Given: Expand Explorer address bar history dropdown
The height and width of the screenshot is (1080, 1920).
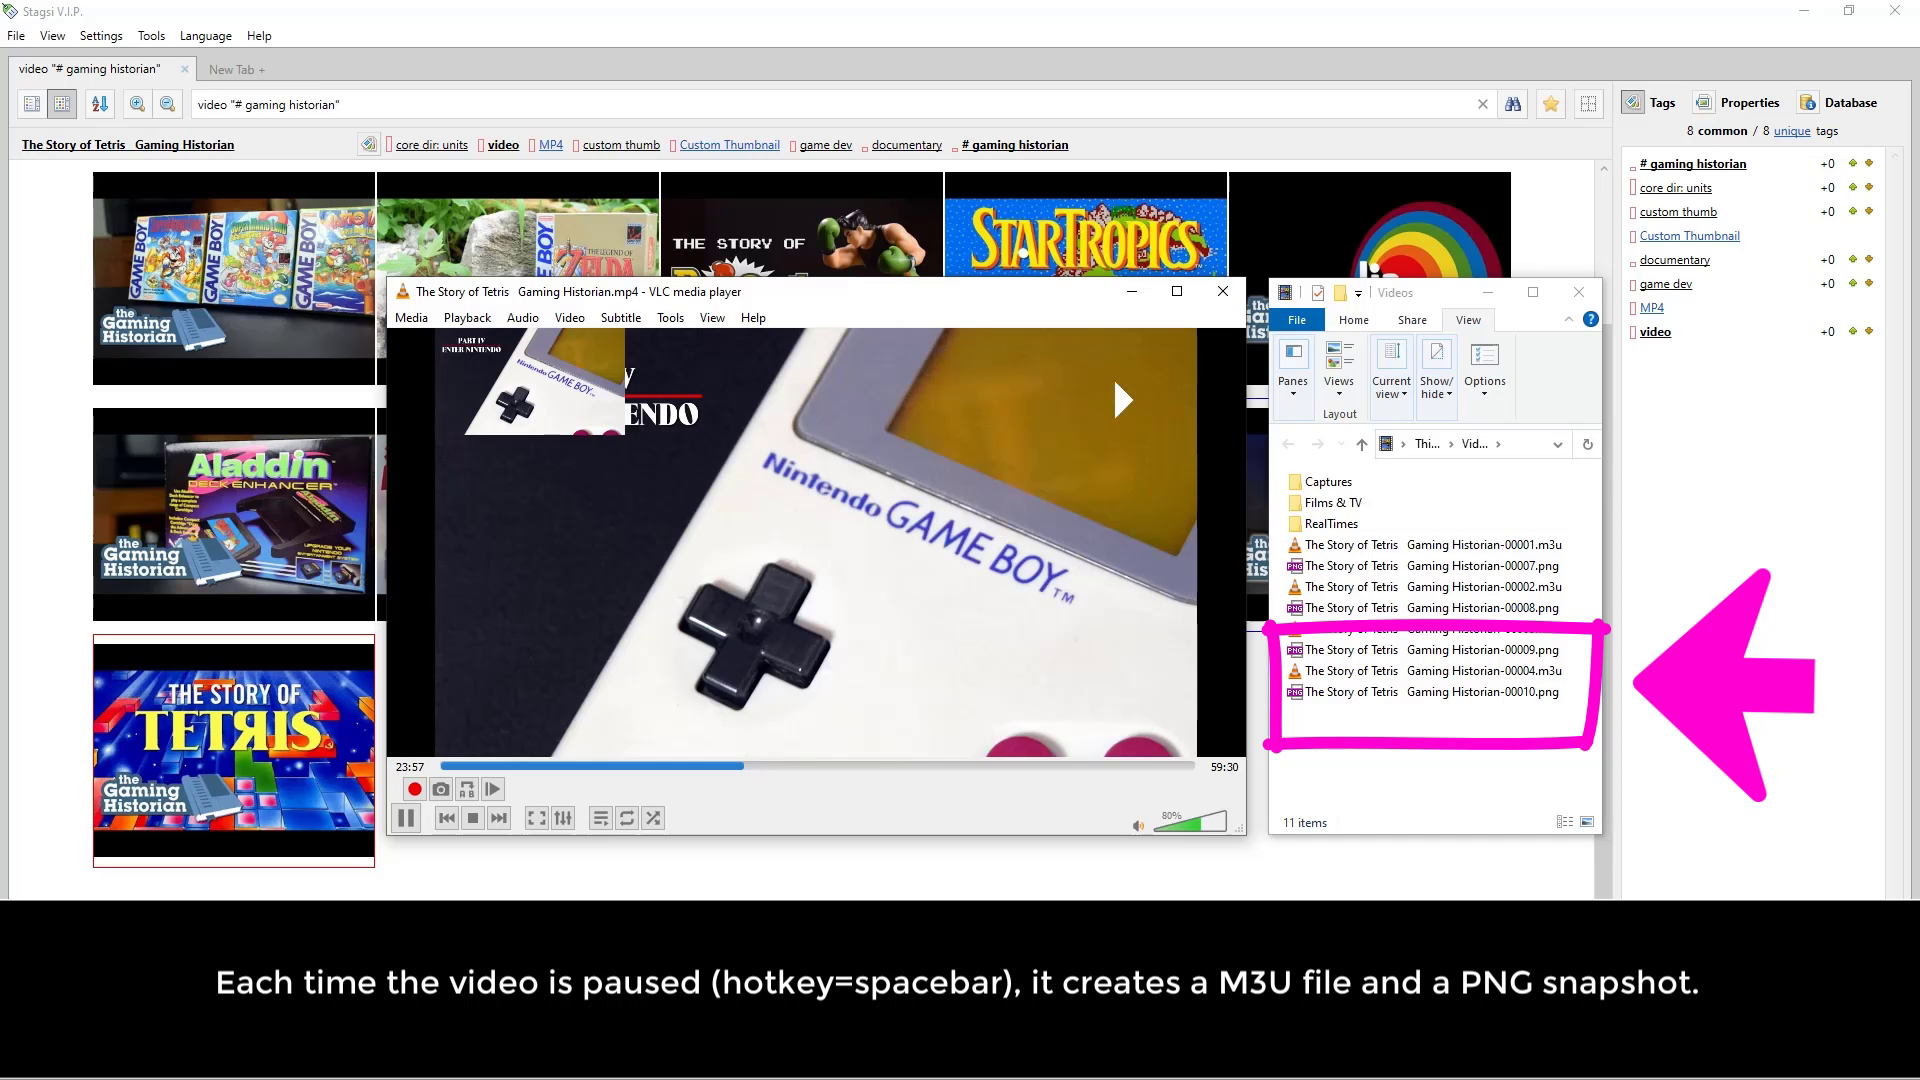Looking at the screenshot, I should pyautogui.click(x=1557, y=445).
